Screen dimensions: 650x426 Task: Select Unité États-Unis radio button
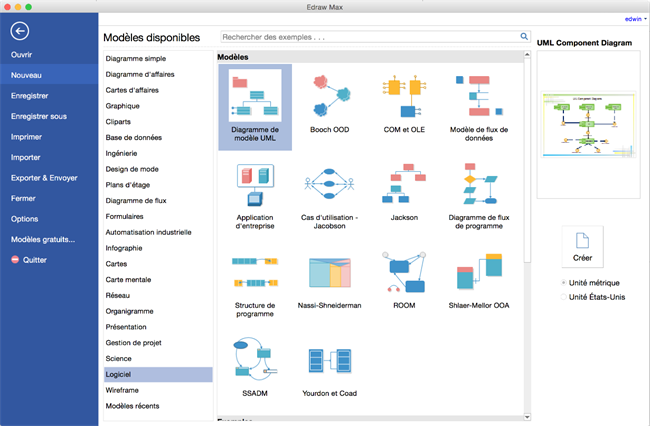tap(563, 297)
